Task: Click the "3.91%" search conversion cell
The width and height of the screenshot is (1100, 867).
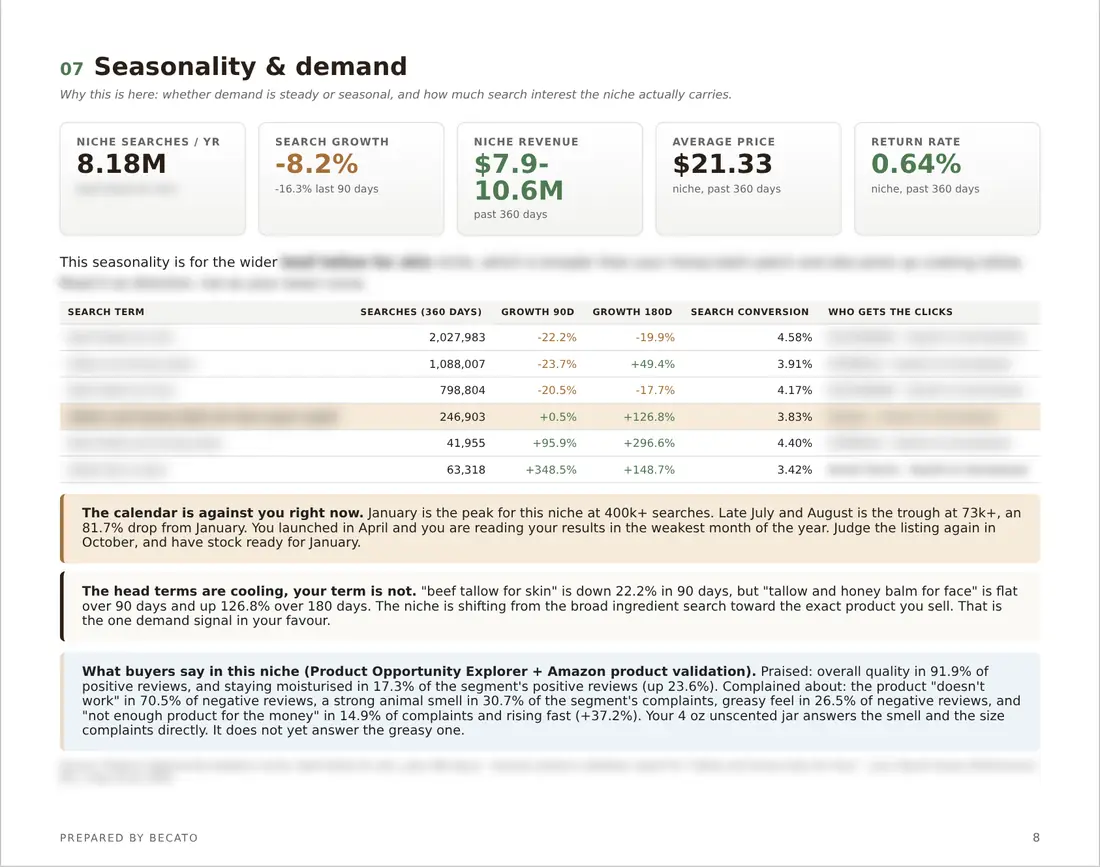Action: [x=794, y=364]
